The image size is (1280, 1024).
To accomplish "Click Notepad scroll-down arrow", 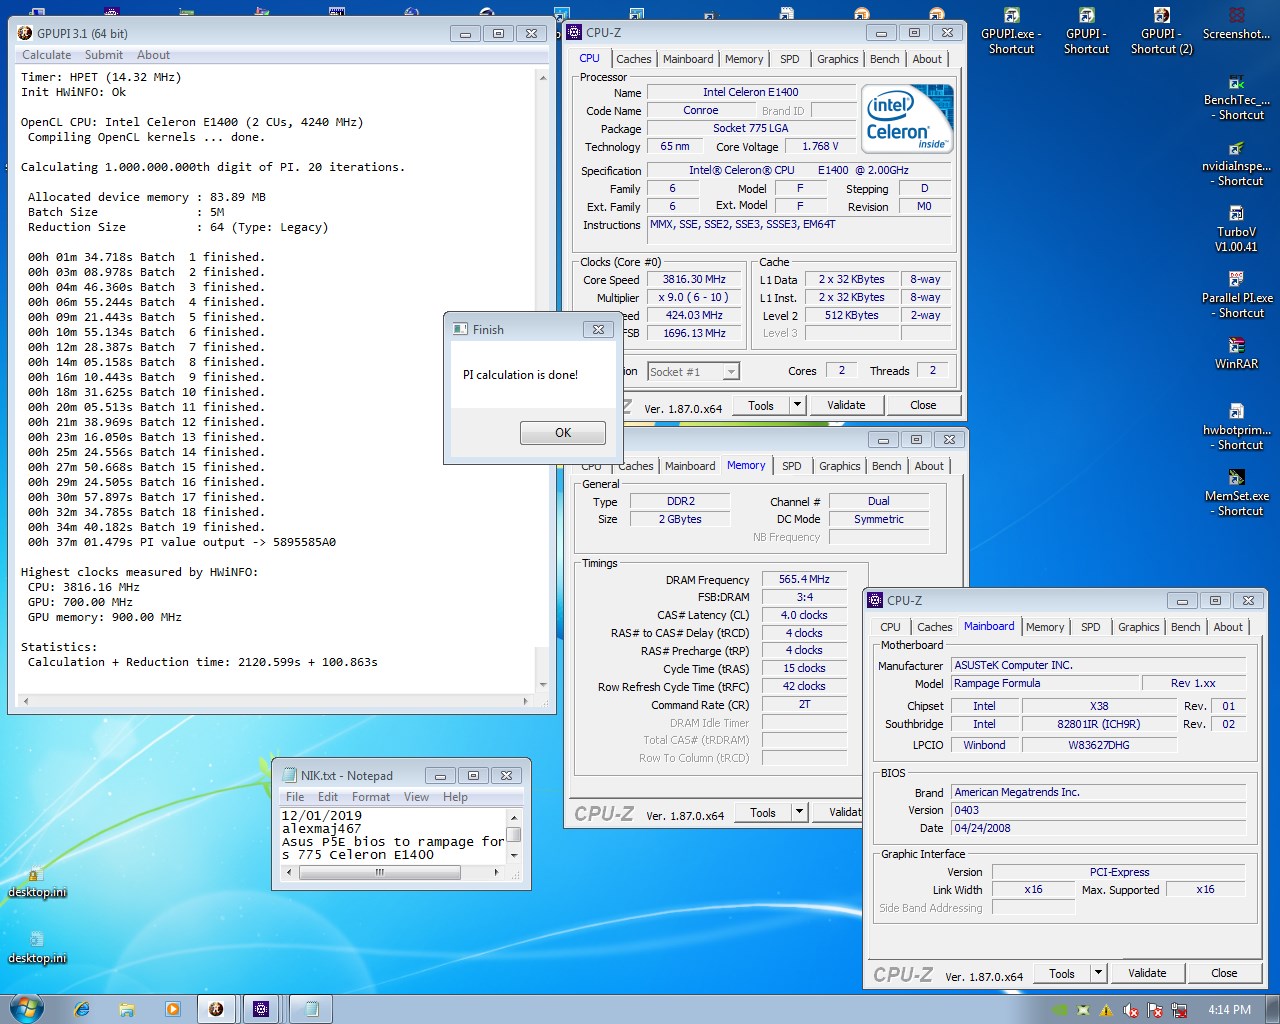I will pyautogui.click(x=514, y=856).
